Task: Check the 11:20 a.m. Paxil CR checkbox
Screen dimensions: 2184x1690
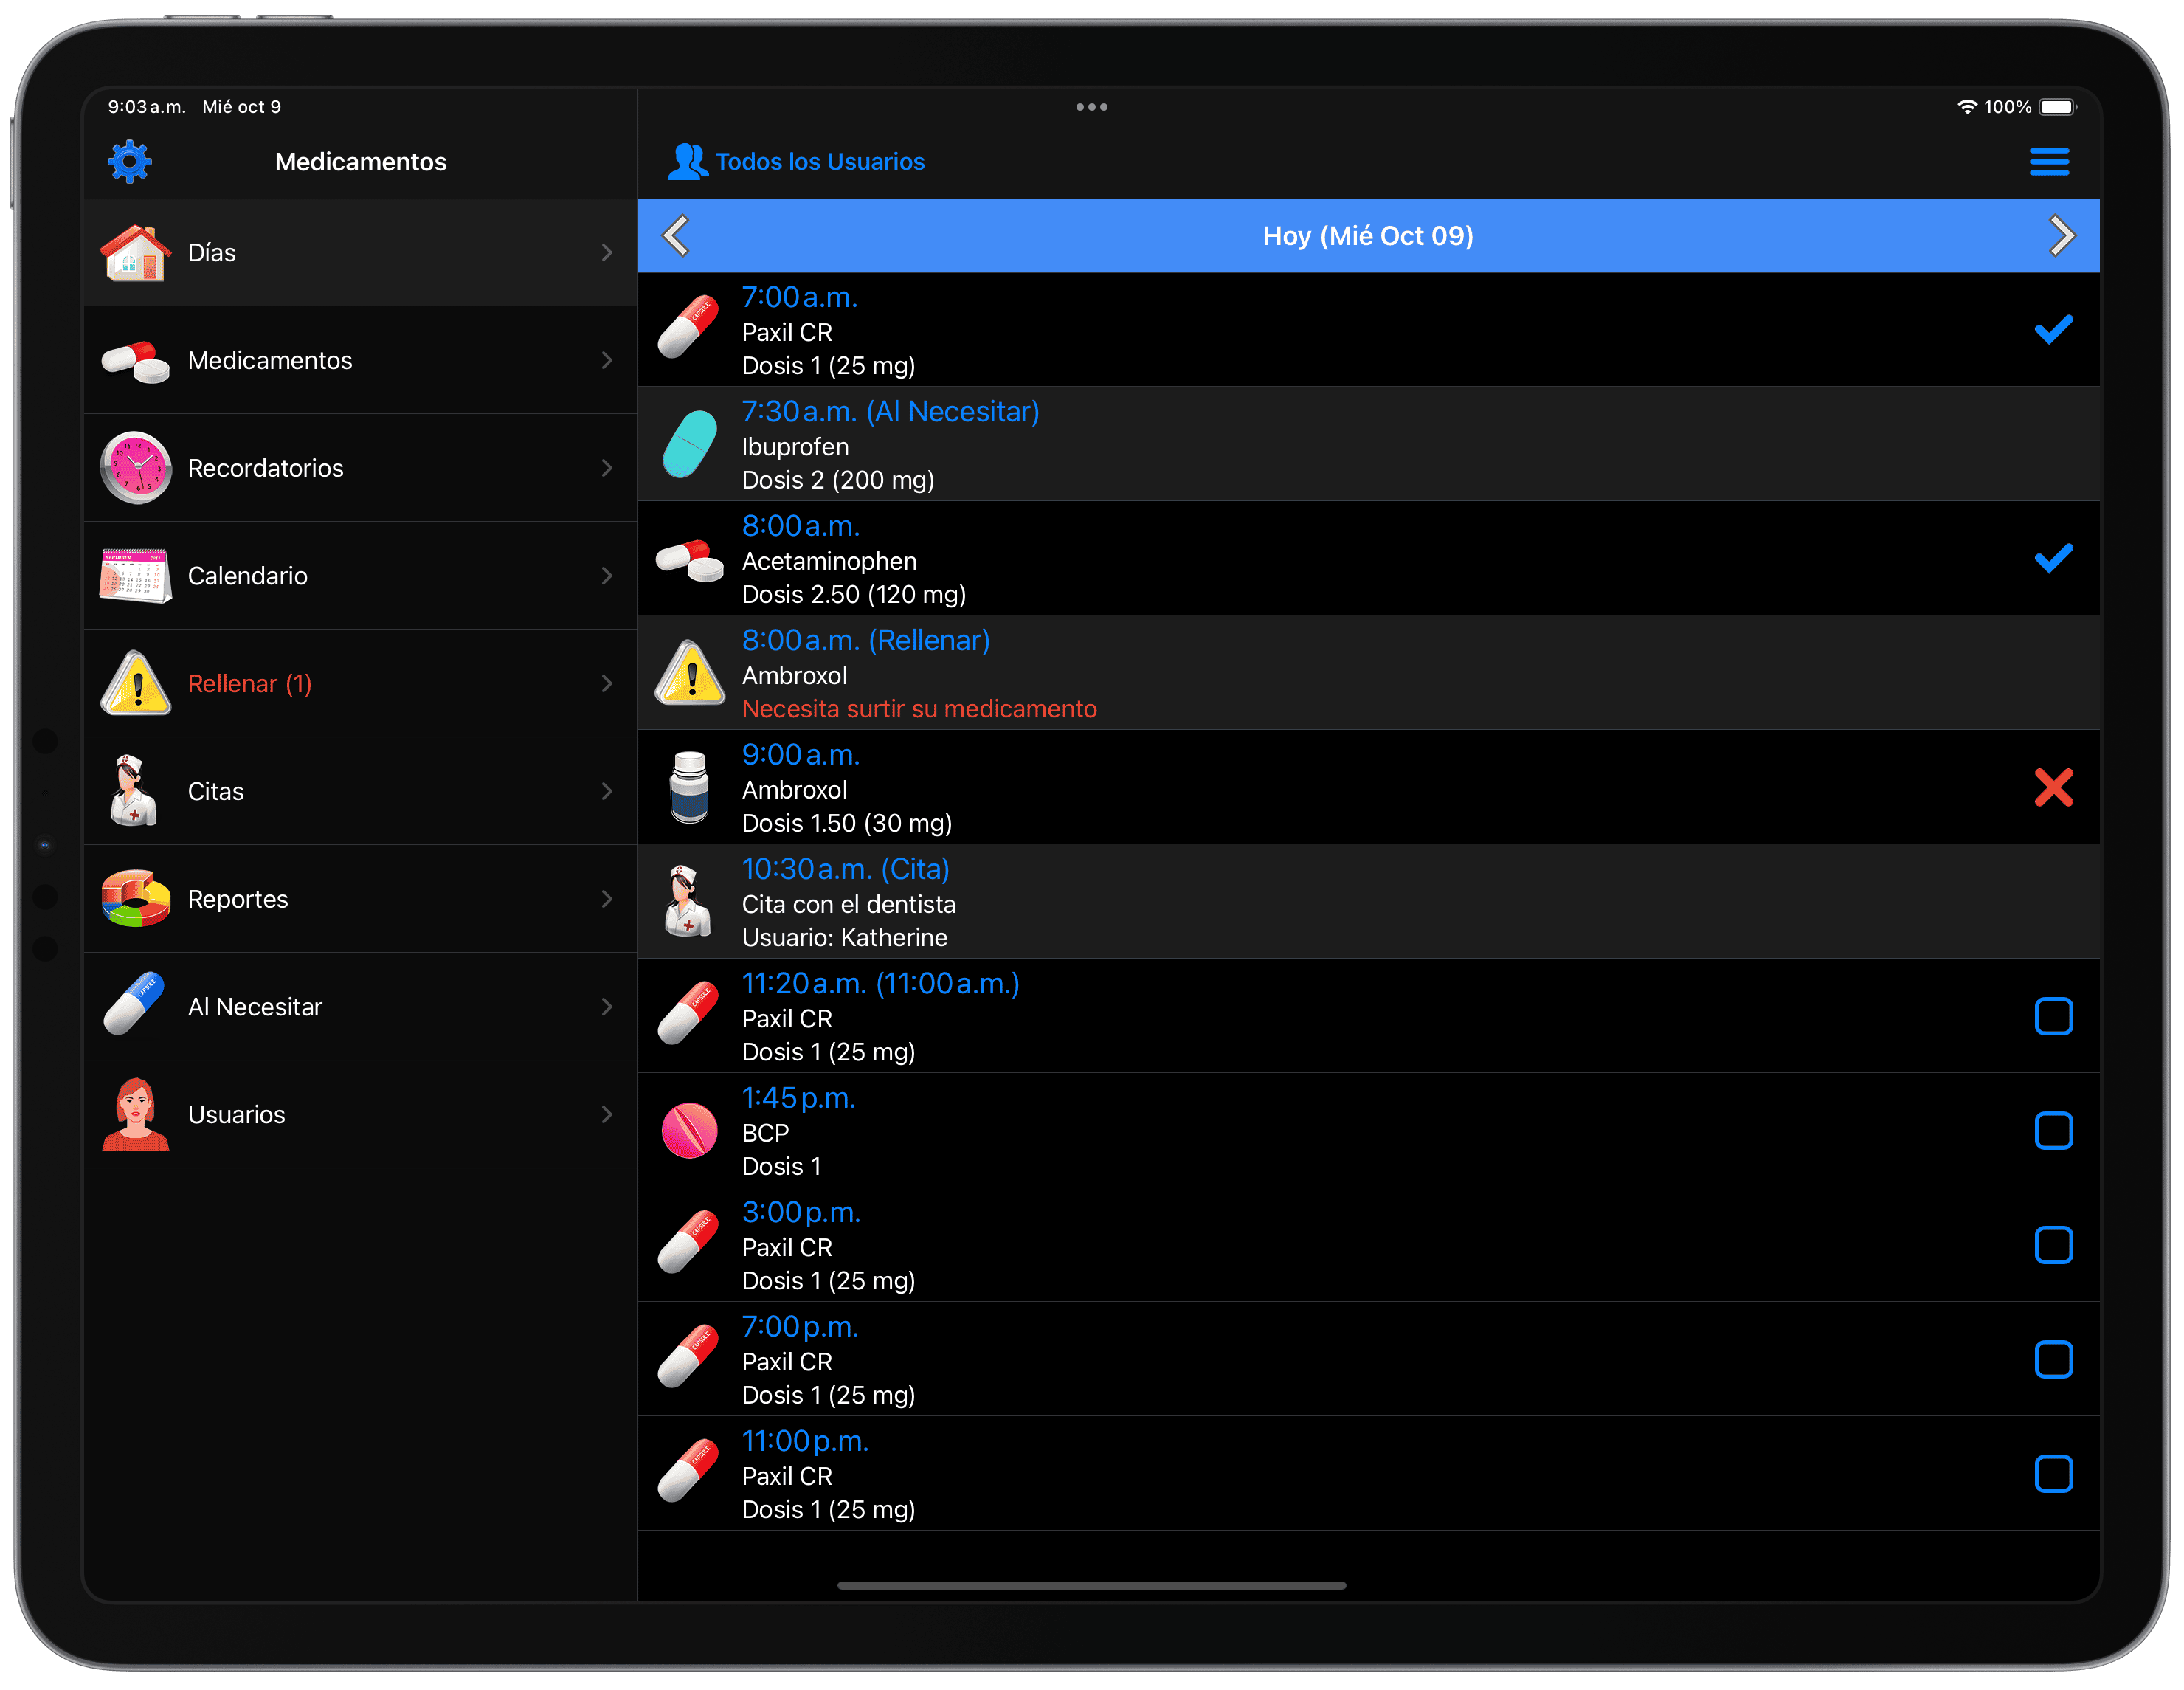Action: point(2054,1017)
